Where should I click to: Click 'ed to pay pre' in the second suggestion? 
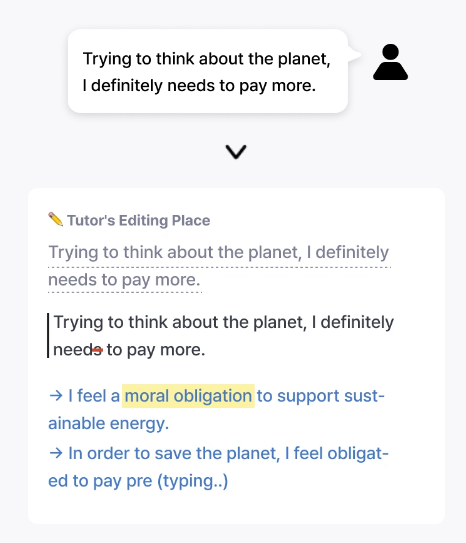click(x=100, y=481)
